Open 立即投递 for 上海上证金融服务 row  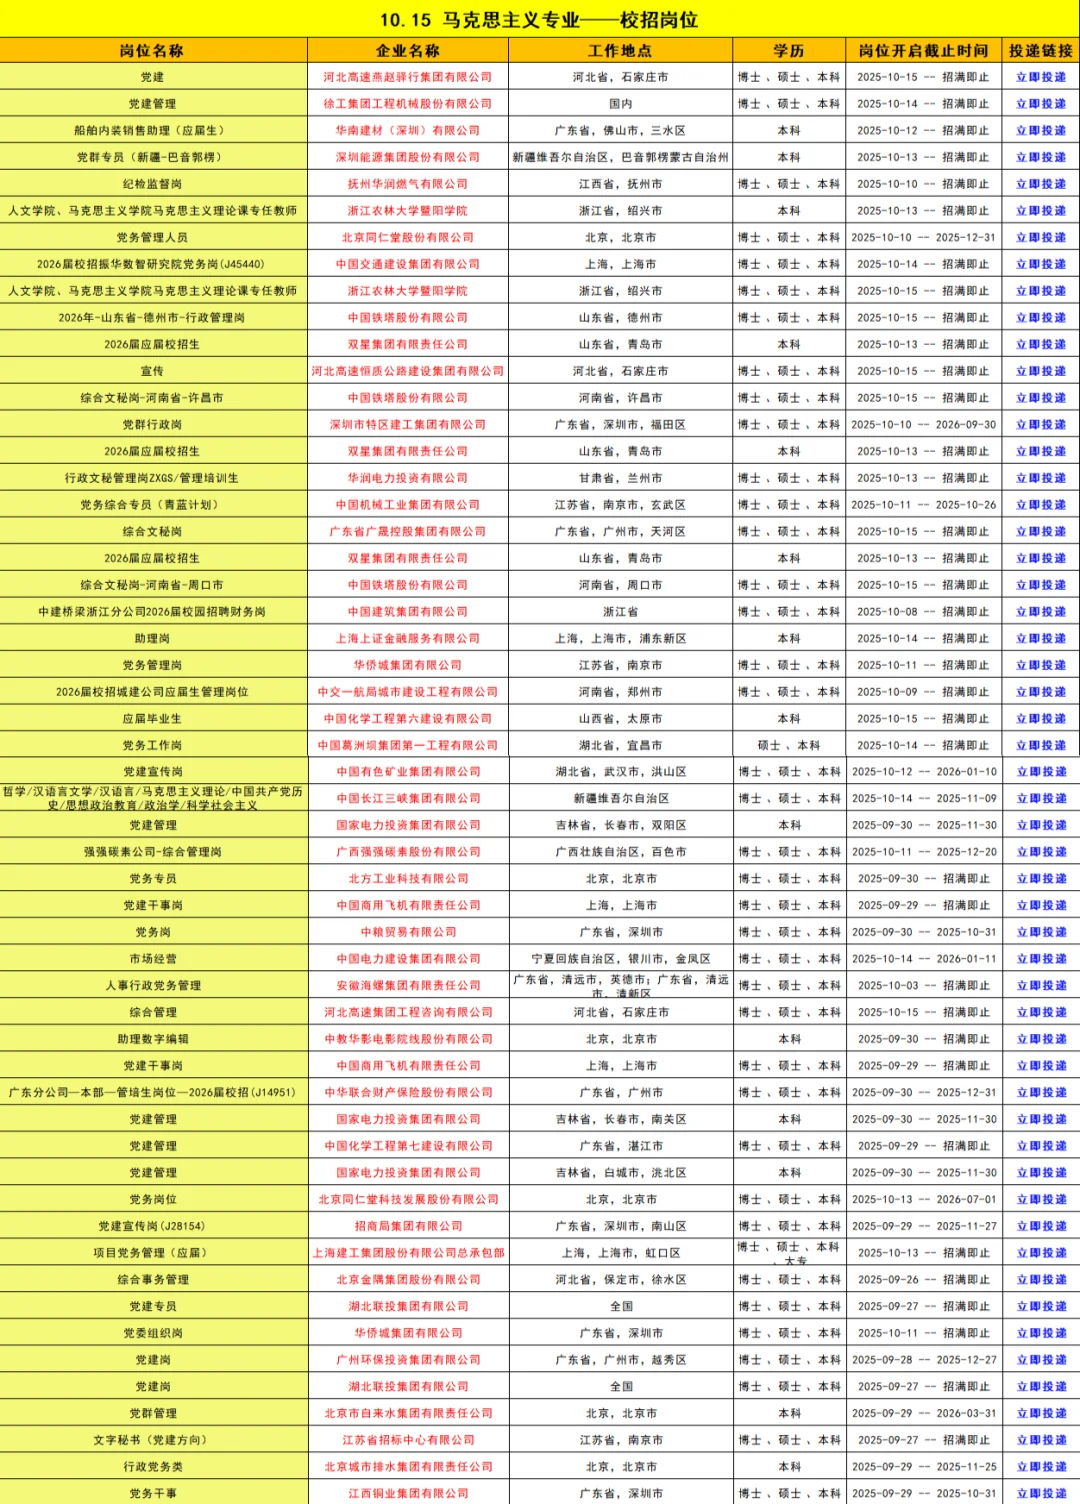click(1041, 638)
